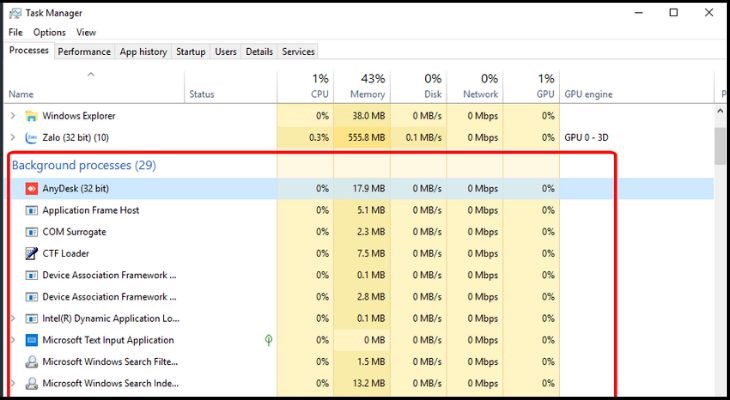Click the 5.1 MB Application Frame Host memory
This screenshot has height=400, width=730.
pyautogui.click(x=371, y=210)
